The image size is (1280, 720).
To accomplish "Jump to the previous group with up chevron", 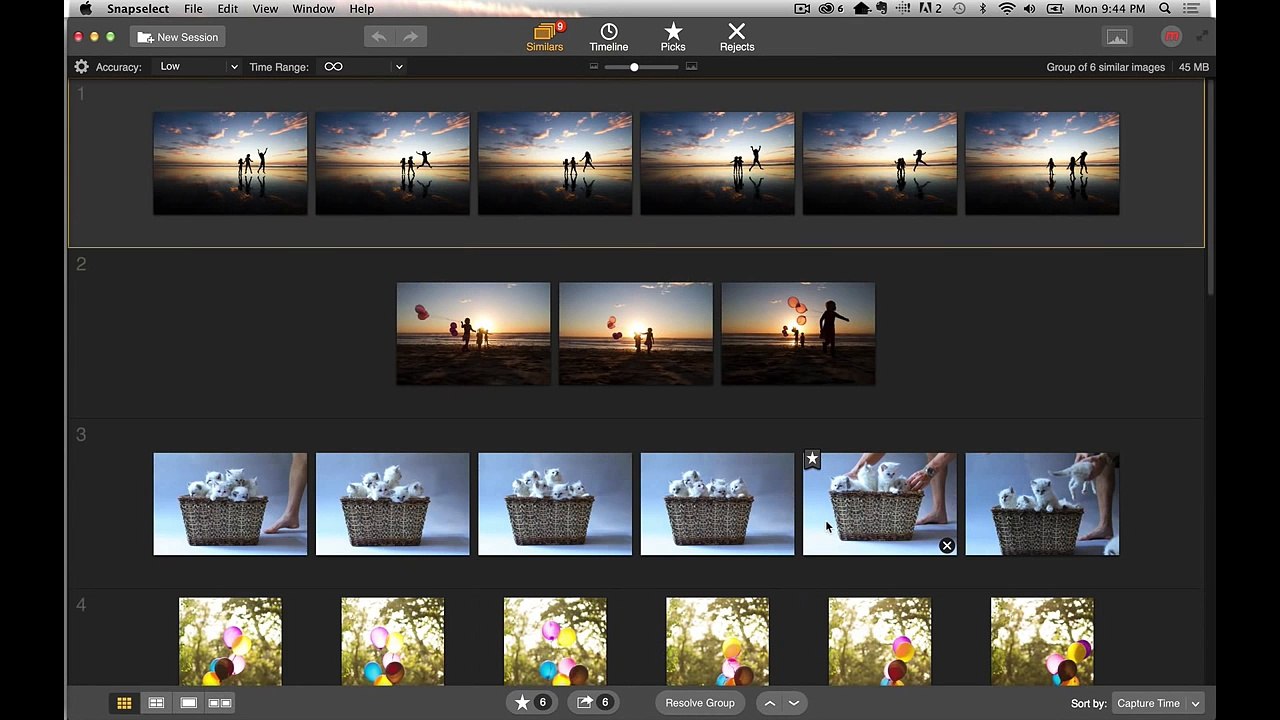I will pyautogui.click(x=770, y=703).
